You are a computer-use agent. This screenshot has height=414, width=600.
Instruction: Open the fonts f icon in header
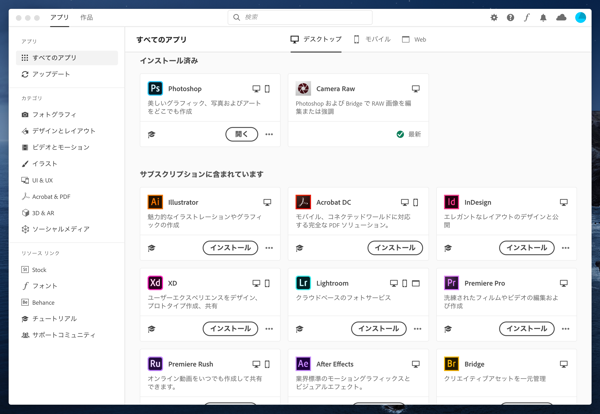[527, 18]
